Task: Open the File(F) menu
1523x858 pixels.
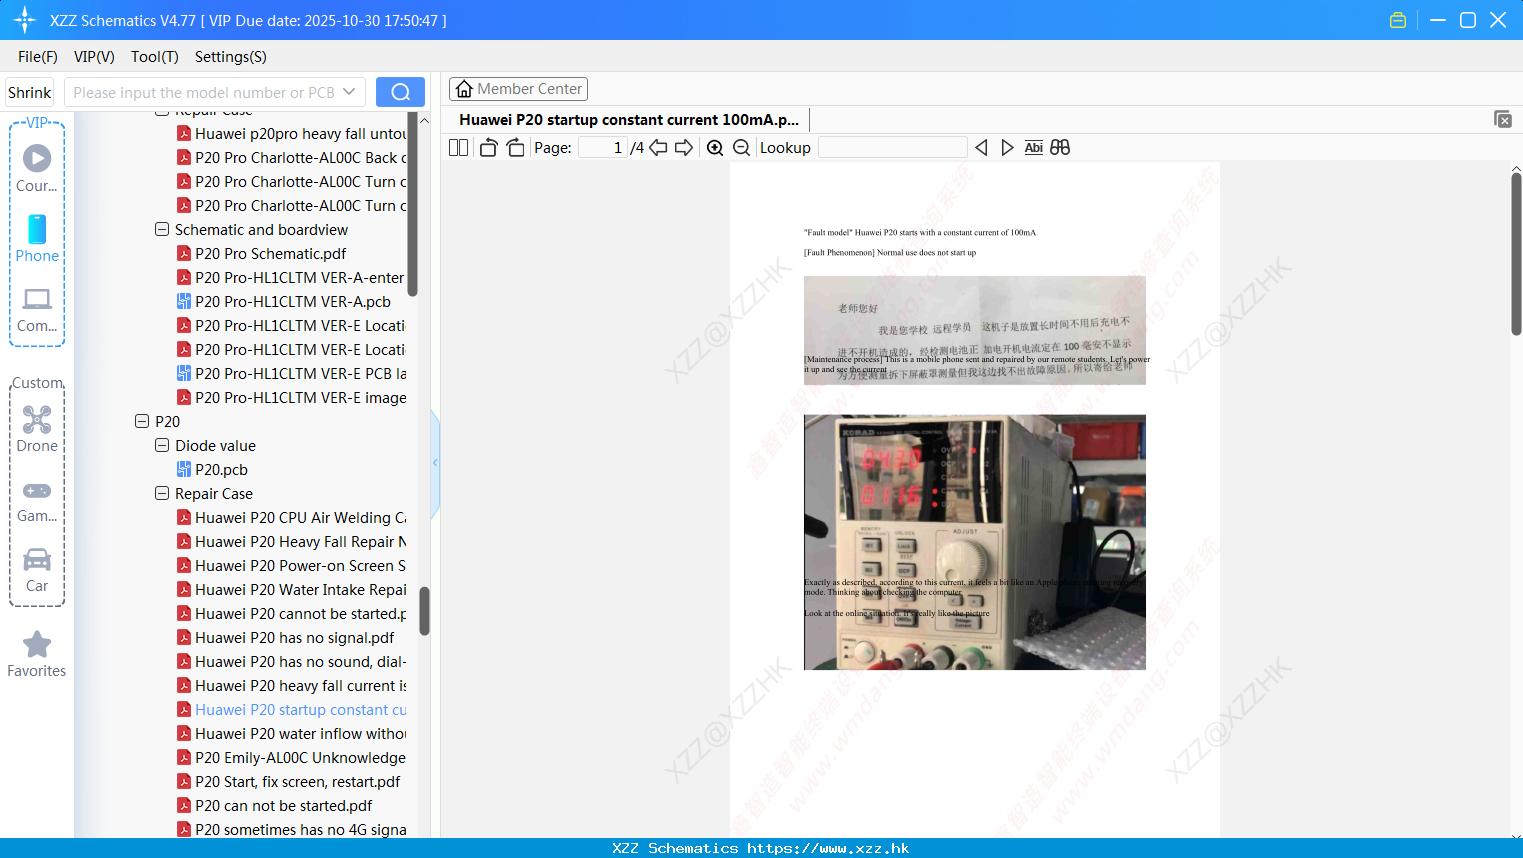Action: 38,57
